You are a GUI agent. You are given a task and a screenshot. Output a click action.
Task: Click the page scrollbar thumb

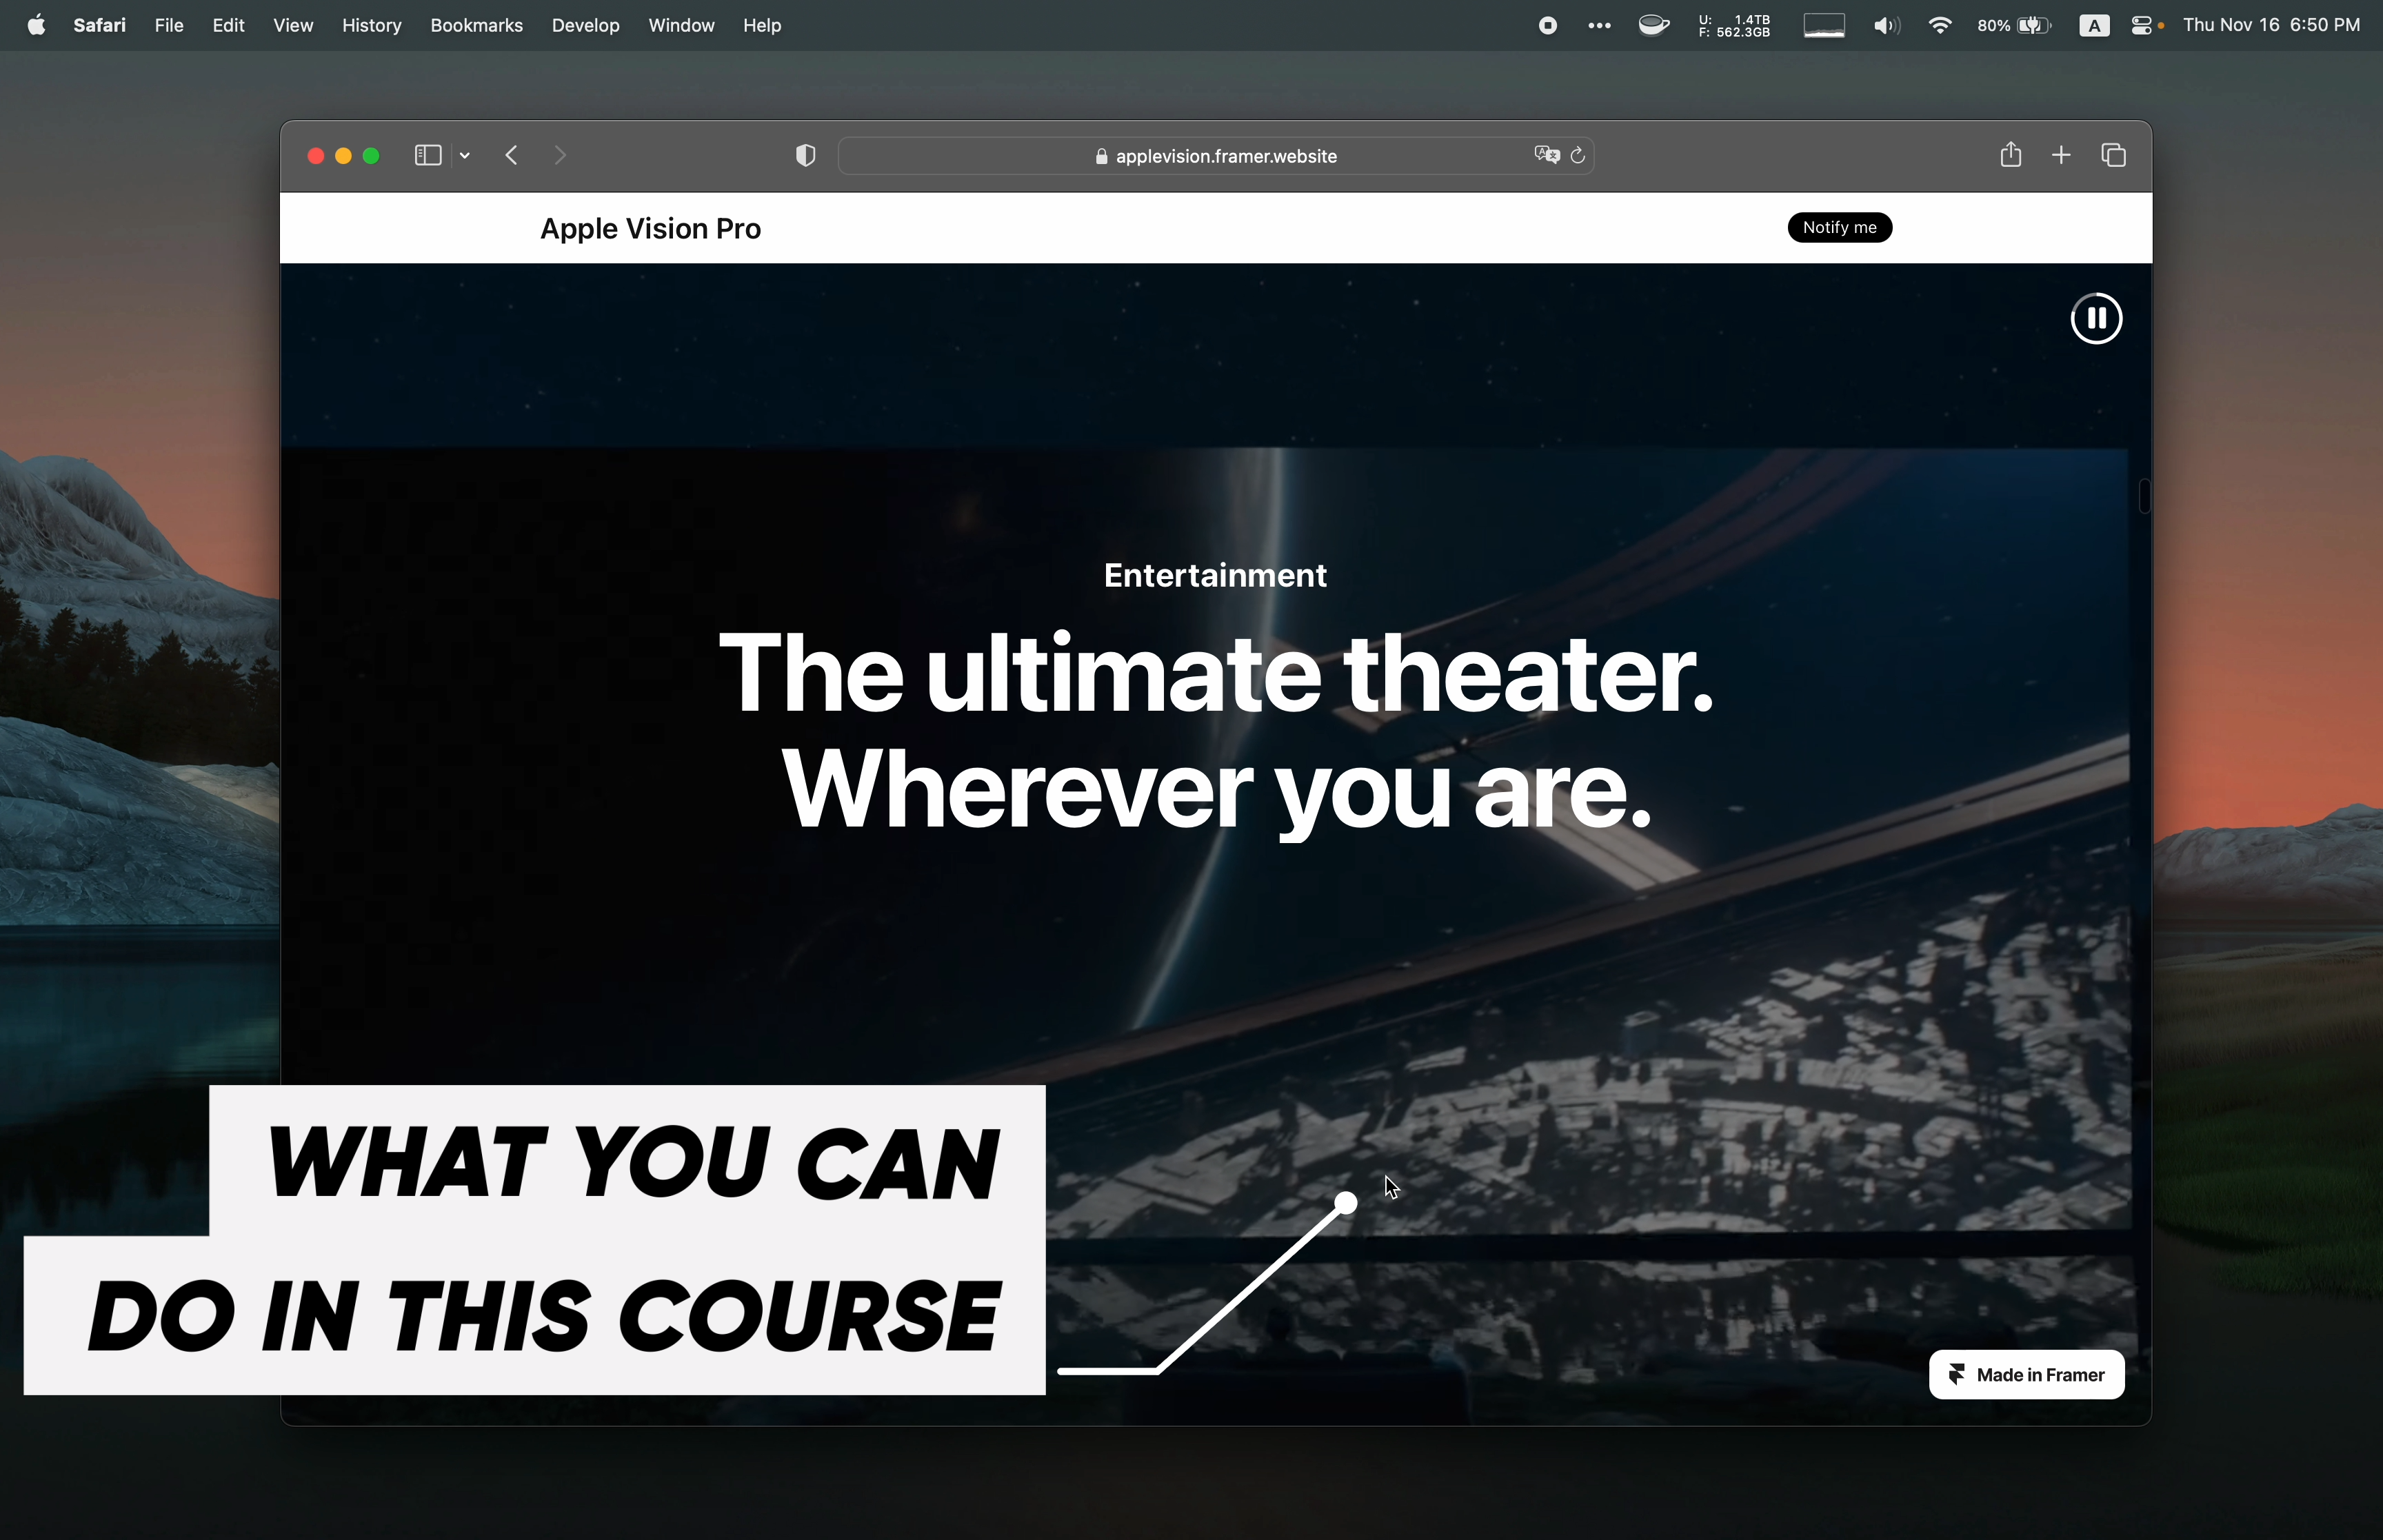(2144, 496)
